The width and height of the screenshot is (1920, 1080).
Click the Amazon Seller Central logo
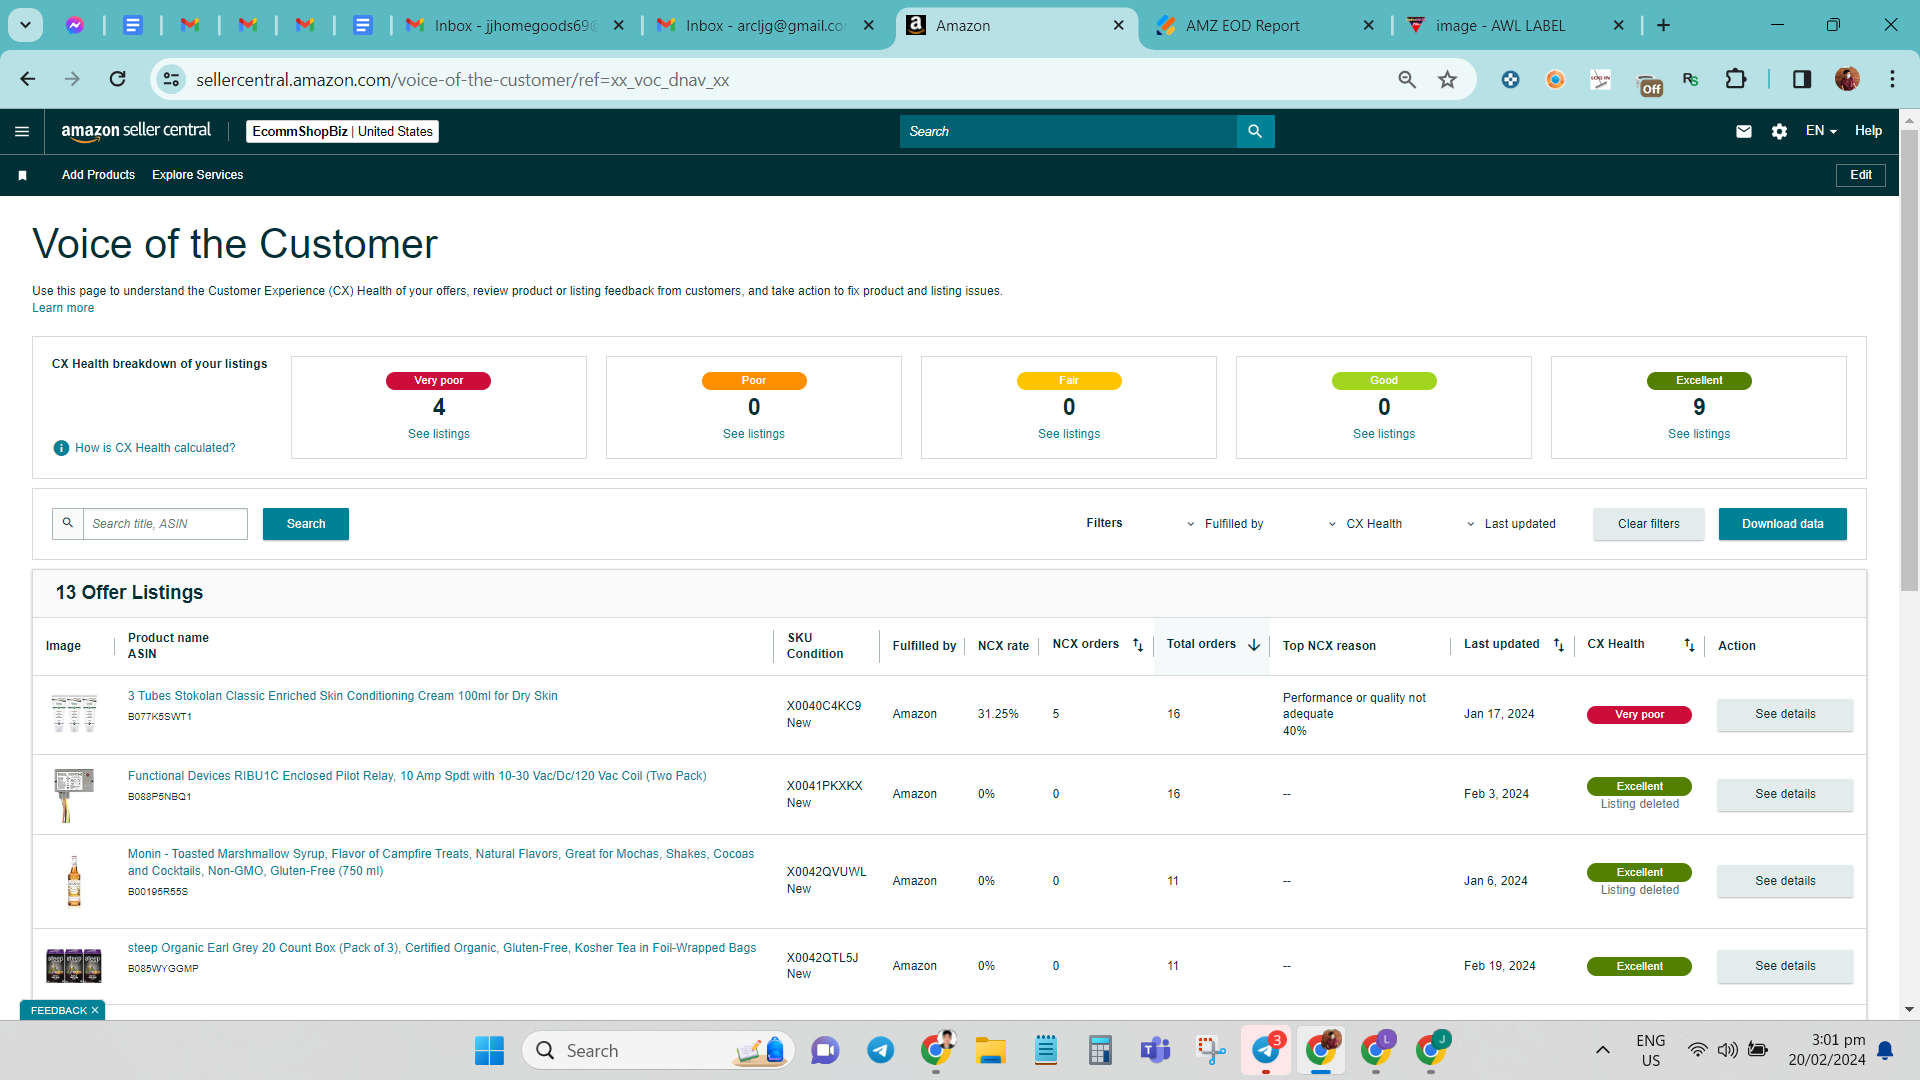point(136,131)
